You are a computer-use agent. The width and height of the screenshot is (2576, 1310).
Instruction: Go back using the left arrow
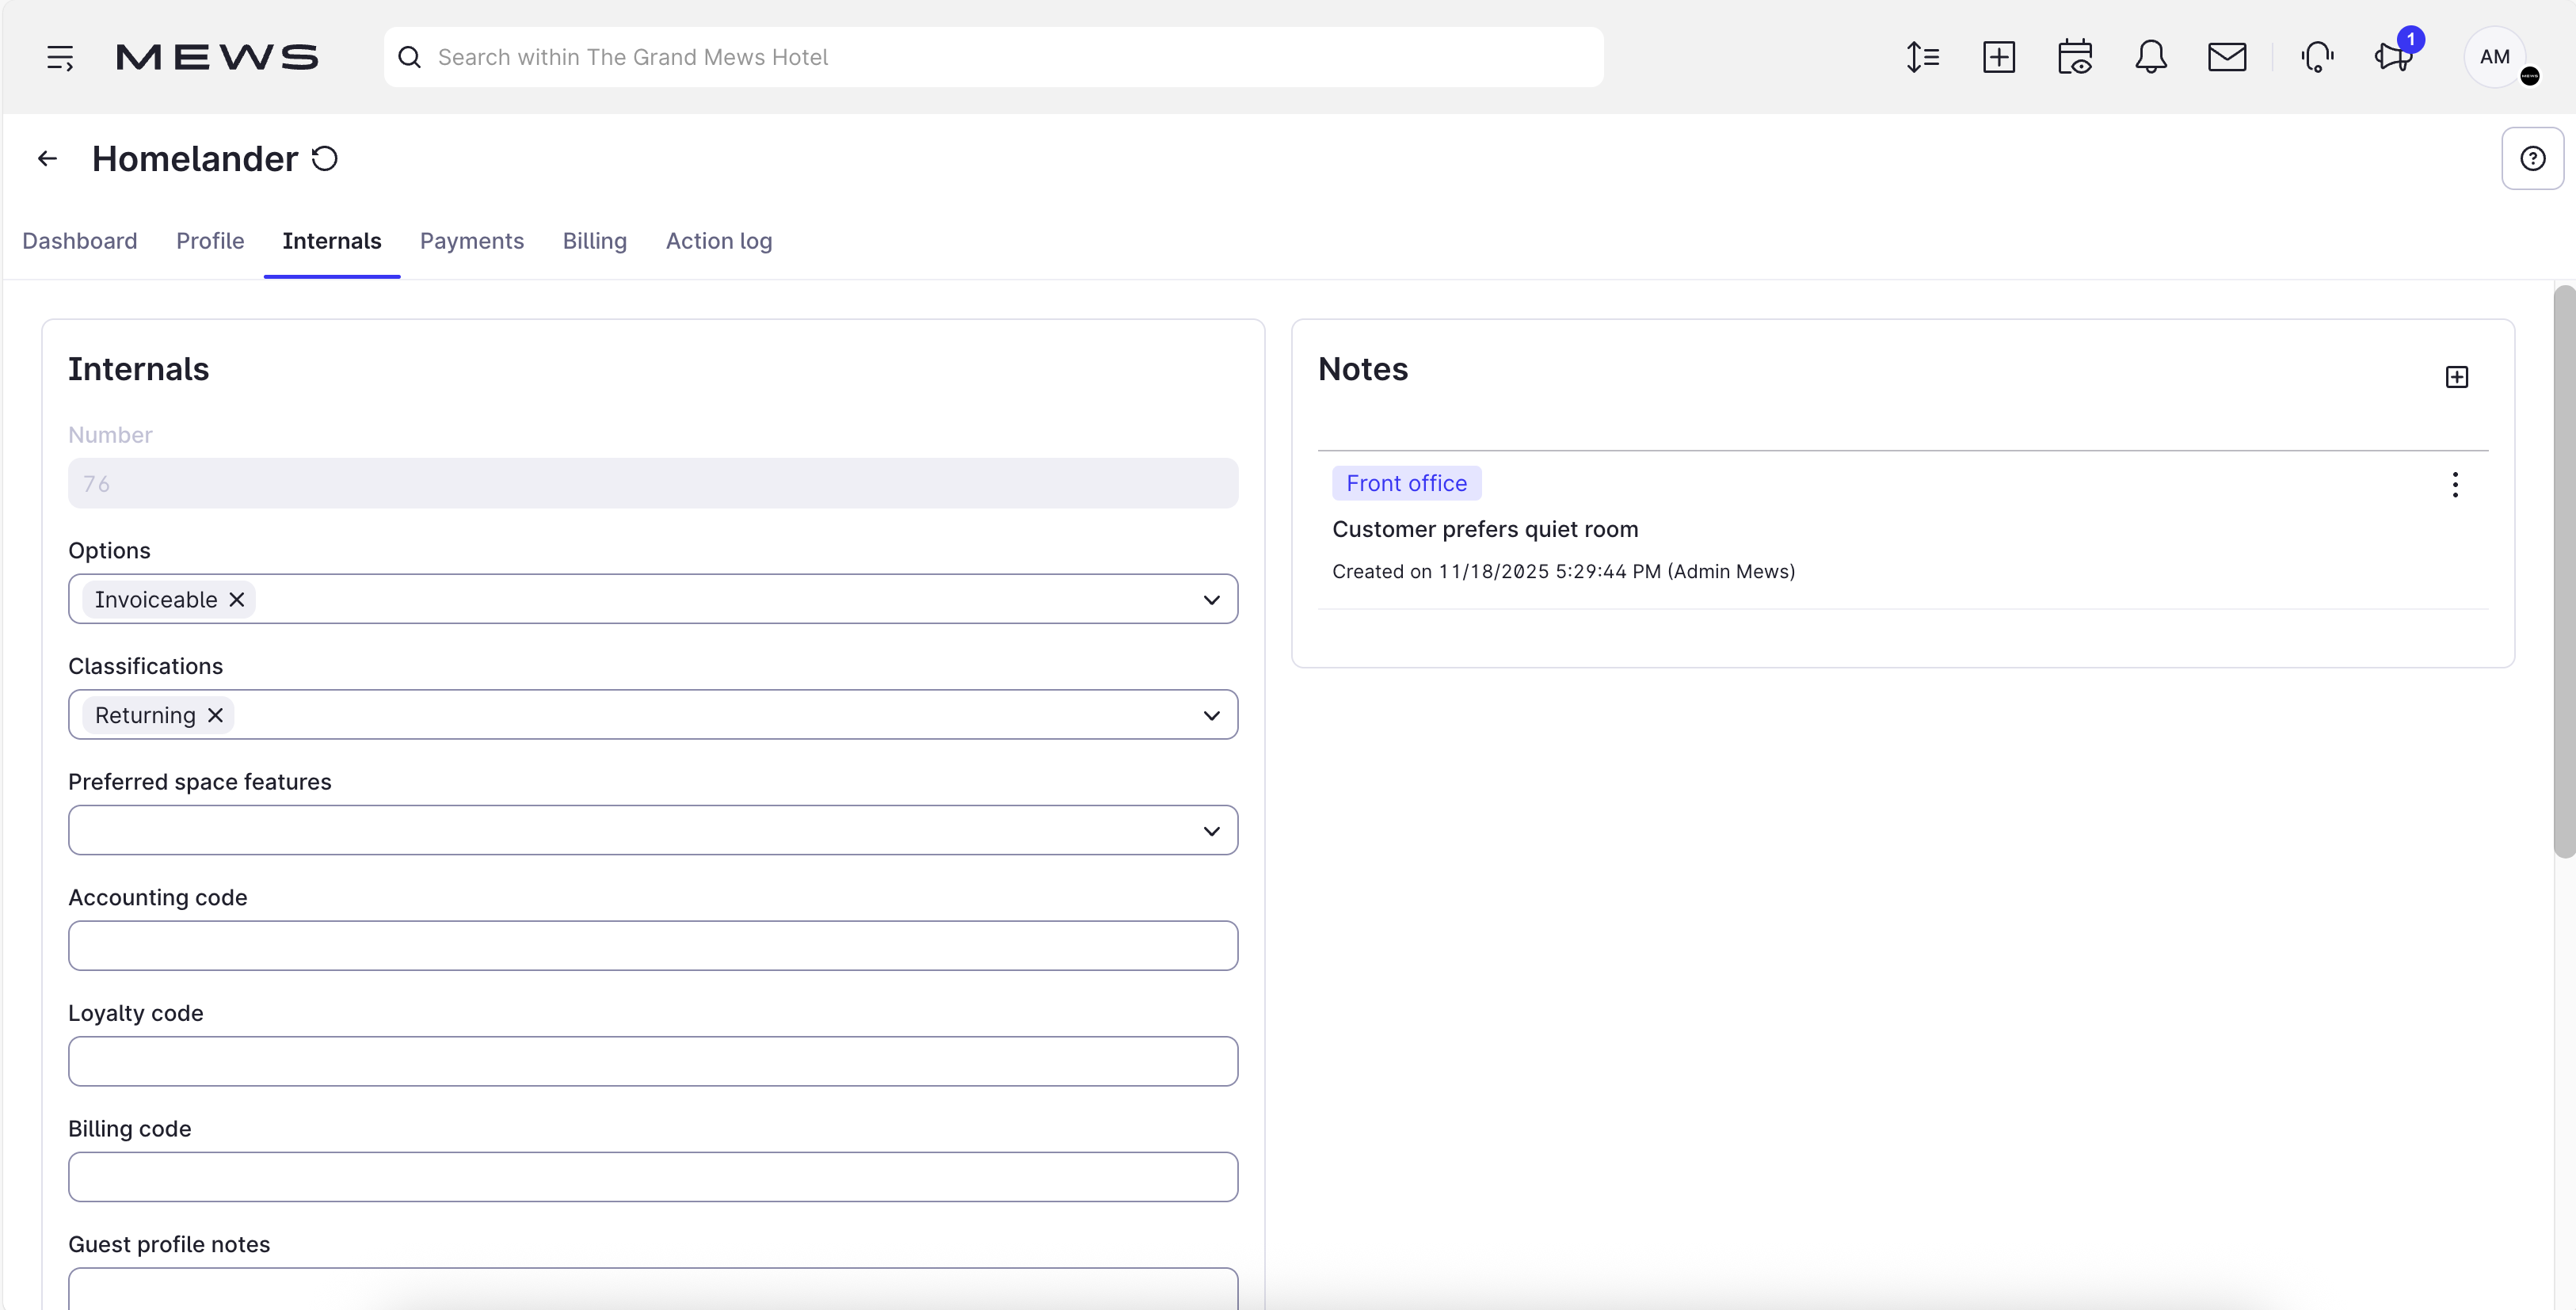pos(47,158)
